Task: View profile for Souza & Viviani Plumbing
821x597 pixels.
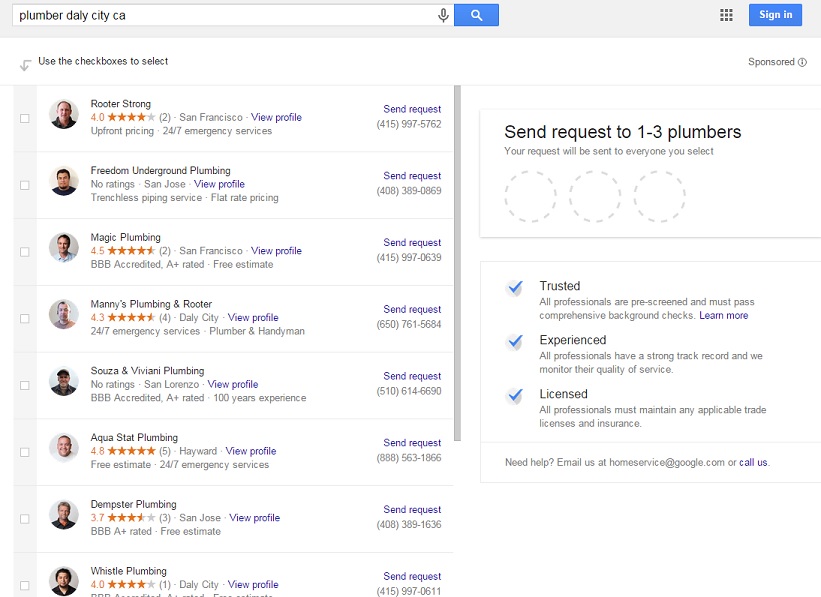Action: pos(233,384)
